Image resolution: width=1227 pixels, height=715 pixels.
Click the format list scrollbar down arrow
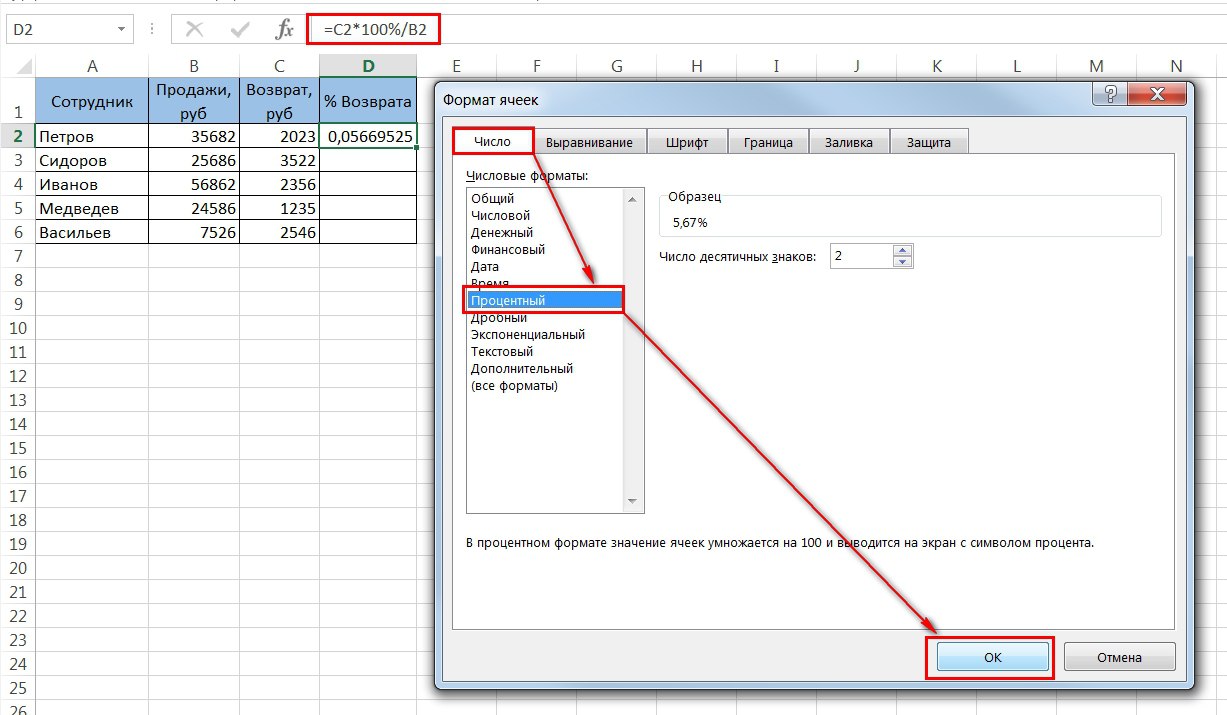click(633, 501)
